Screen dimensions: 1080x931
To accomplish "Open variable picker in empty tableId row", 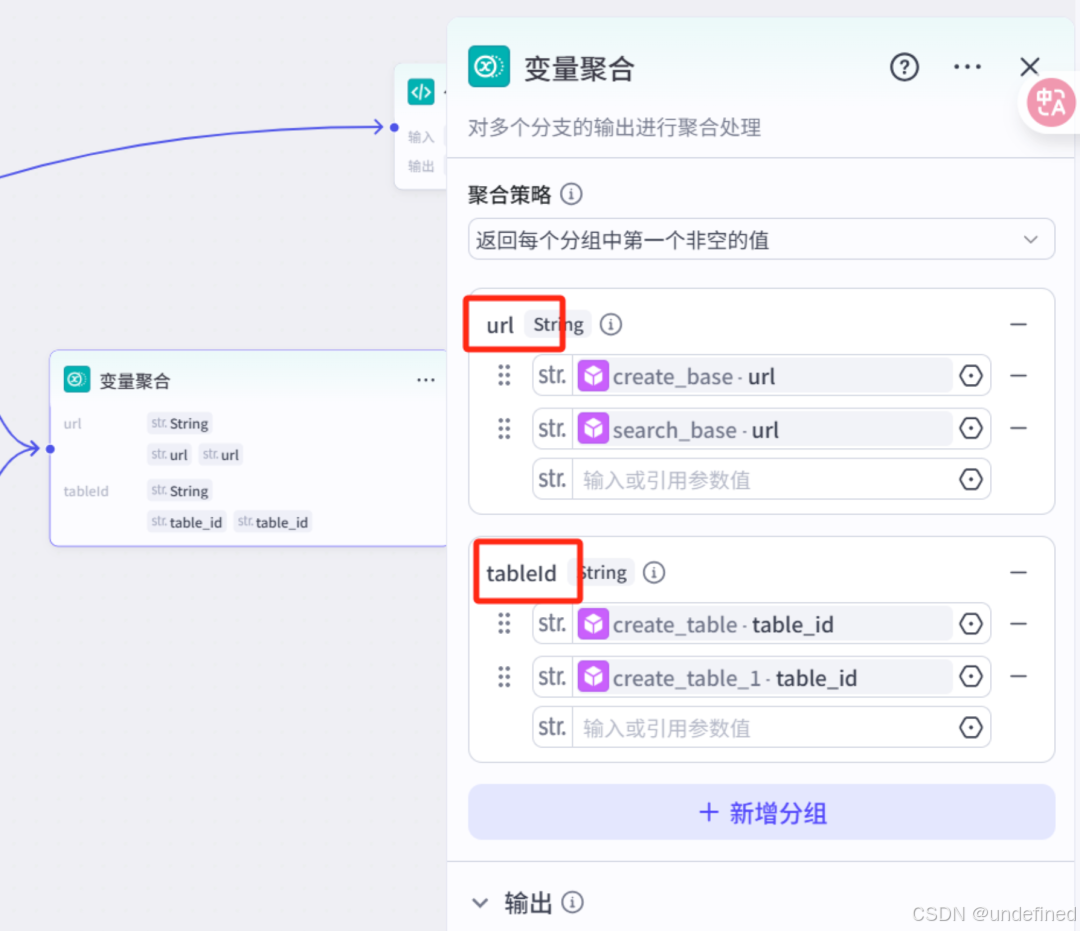I will point(970,727).
